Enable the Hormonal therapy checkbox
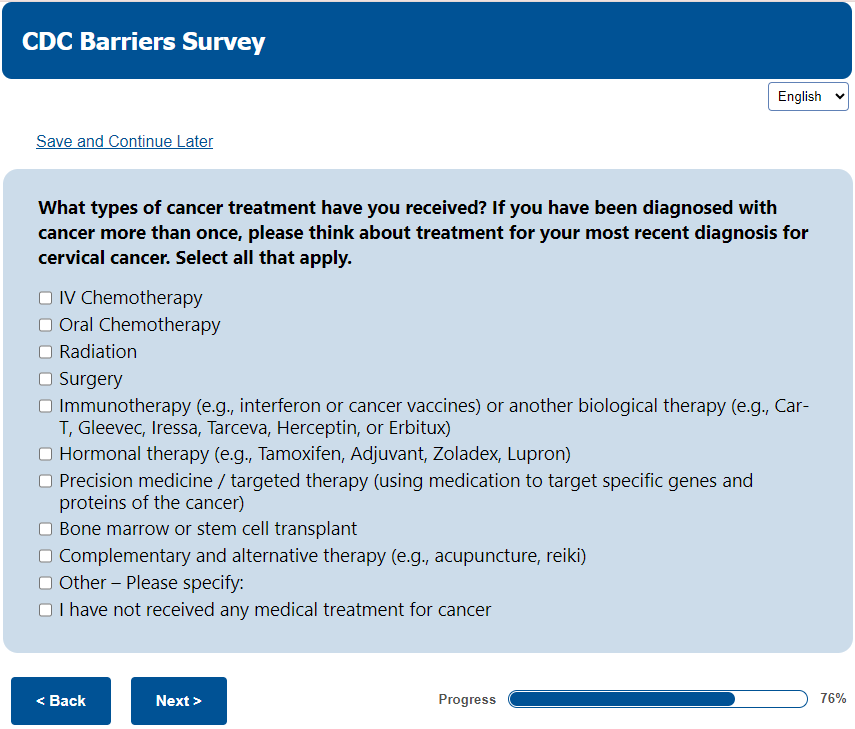This screenshot has width=855, height=729. (x=45, y=454)
